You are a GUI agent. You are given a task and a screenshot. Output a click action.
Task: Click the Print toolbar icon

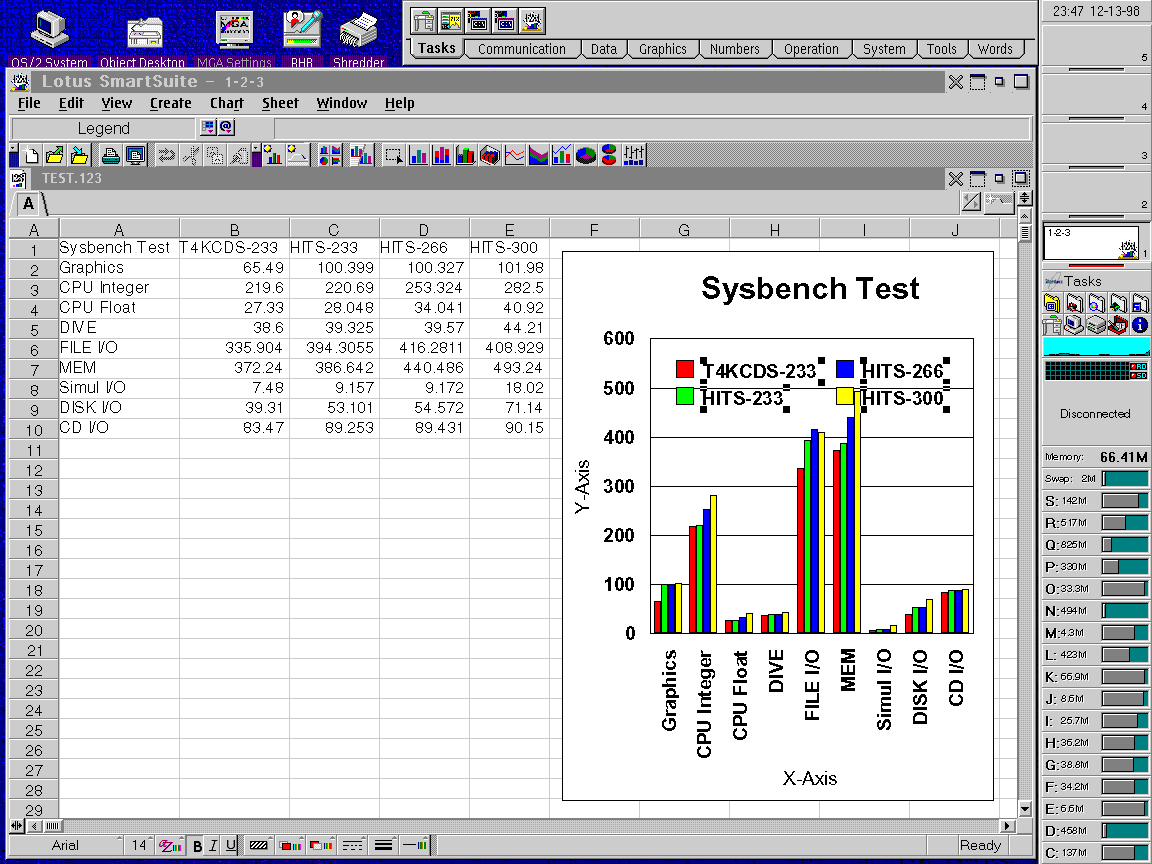pos(111,155)
